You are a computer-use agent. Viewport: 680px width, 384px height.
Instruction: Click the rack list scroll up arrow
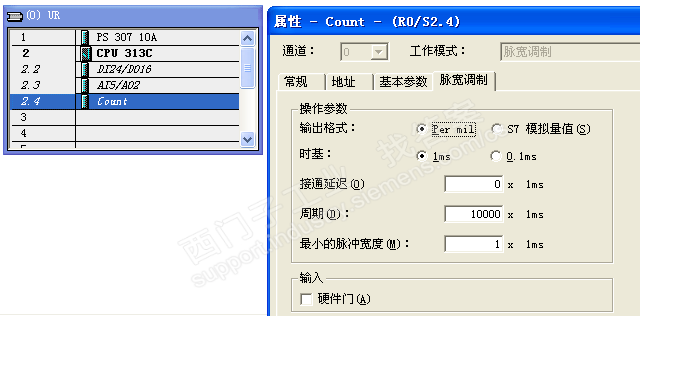click(248, 38)
